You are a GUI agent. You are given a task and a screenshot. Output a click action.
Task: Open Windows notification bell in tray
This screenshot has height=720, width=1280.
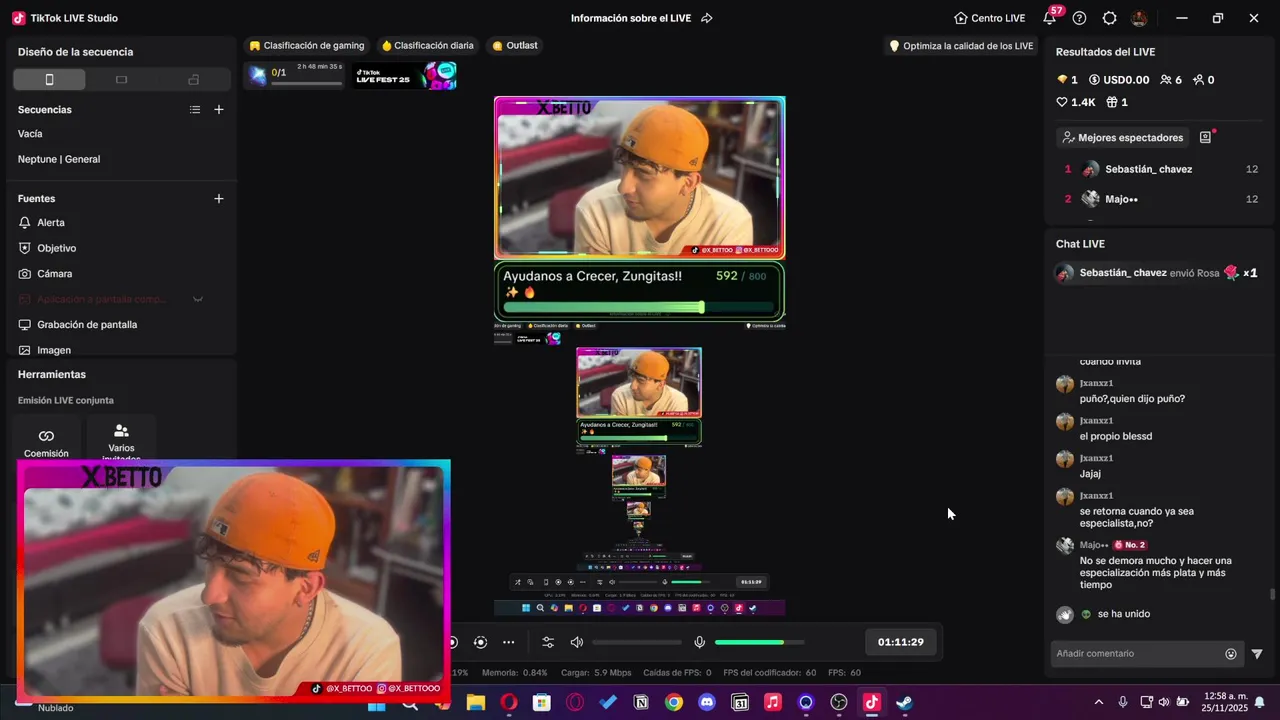click(1260, 702)
